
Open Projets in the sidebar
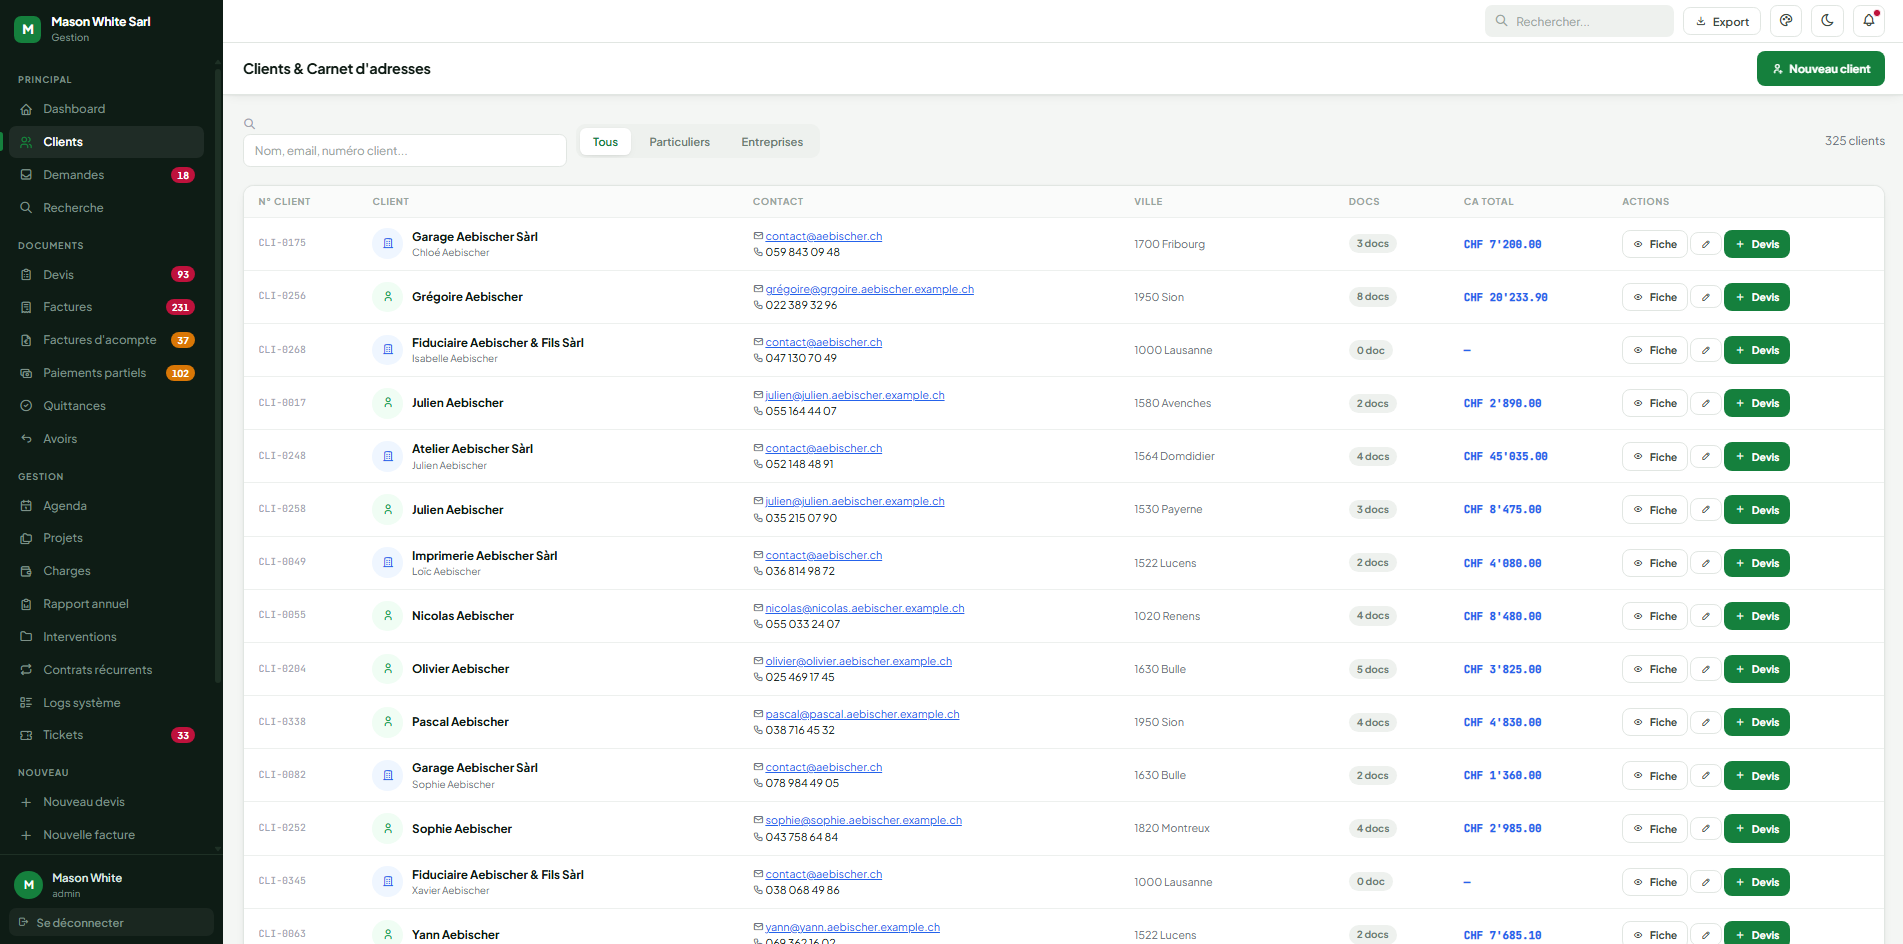tap(107, 538)
